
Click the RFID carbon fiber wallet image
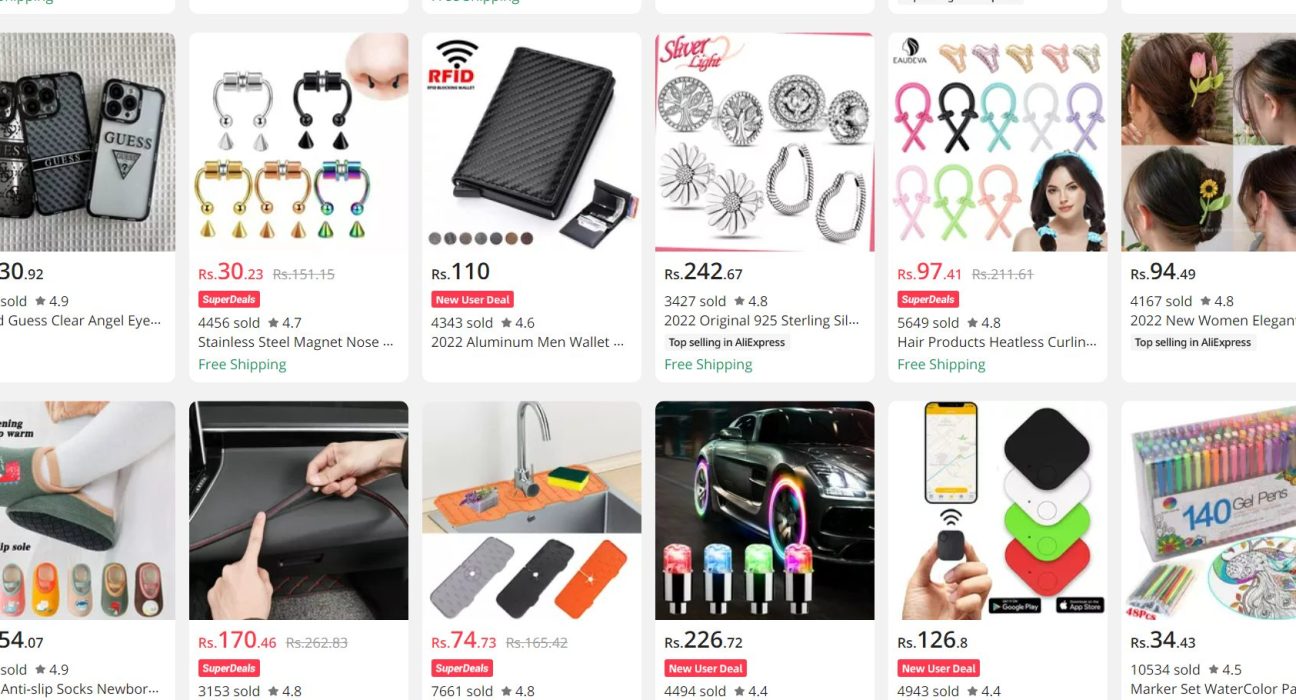coord(532,142)
